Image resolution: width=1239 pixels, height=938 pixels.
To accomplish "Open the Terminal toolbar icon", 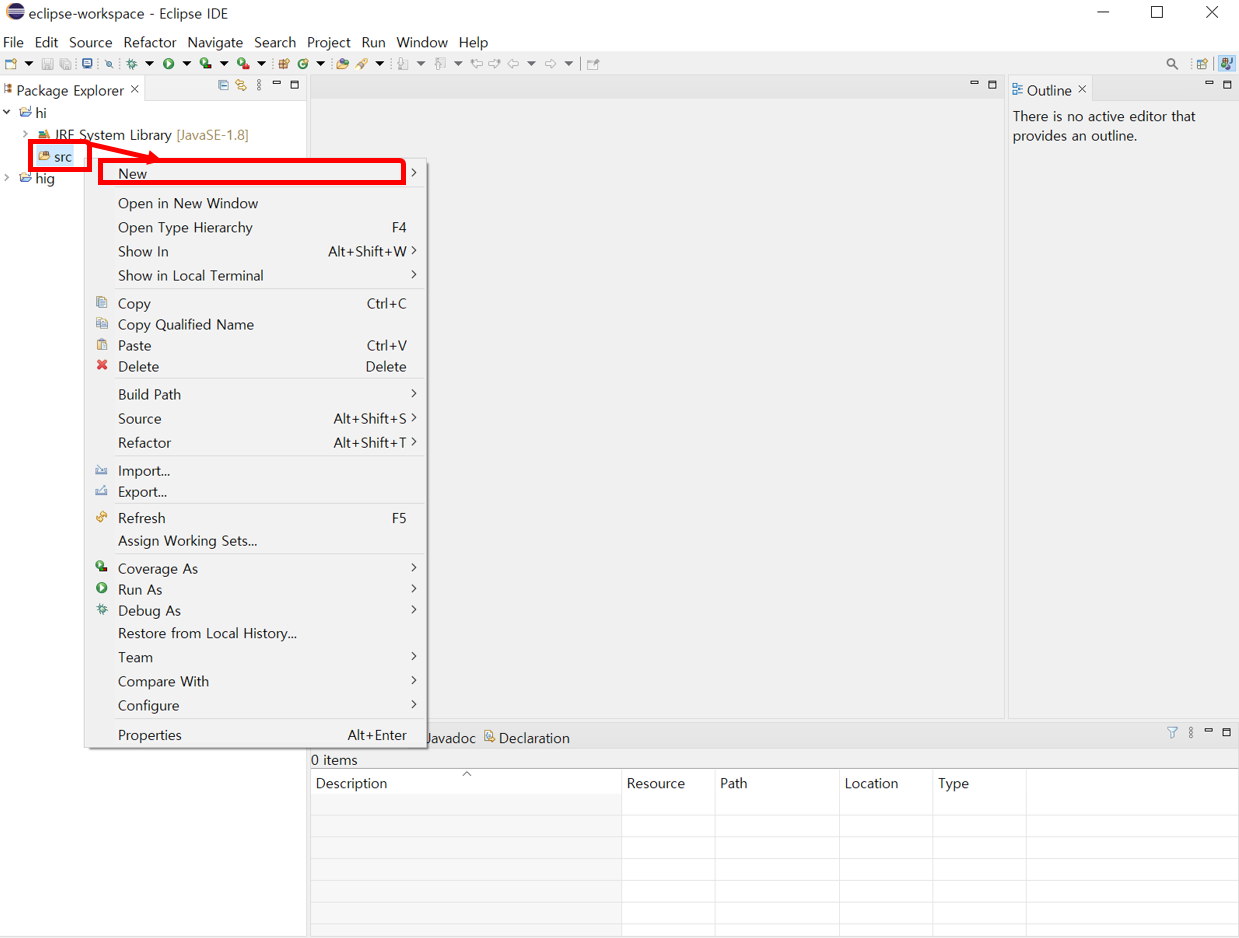I will pyautogui.click(x=87, y=63).
